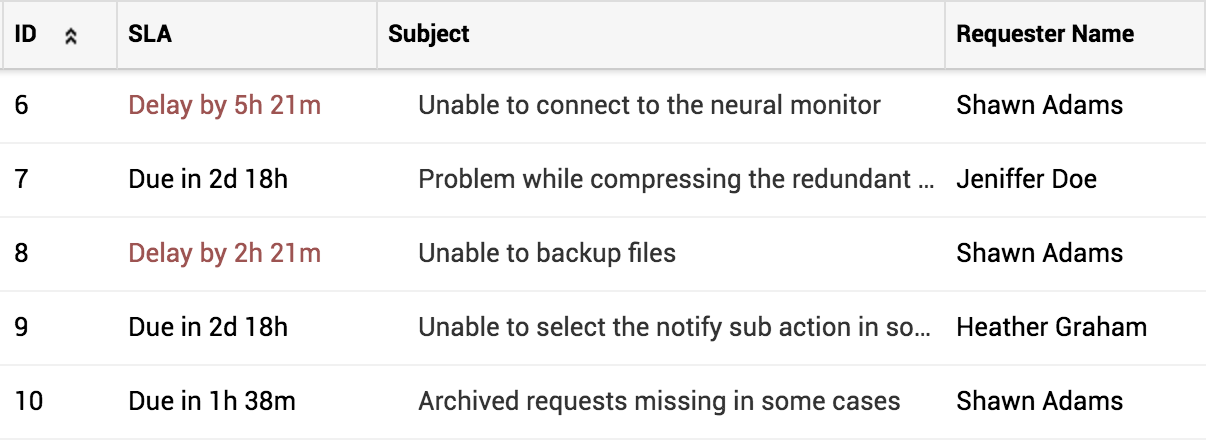Open the 'Unable to backup files' request

[547, 254]
